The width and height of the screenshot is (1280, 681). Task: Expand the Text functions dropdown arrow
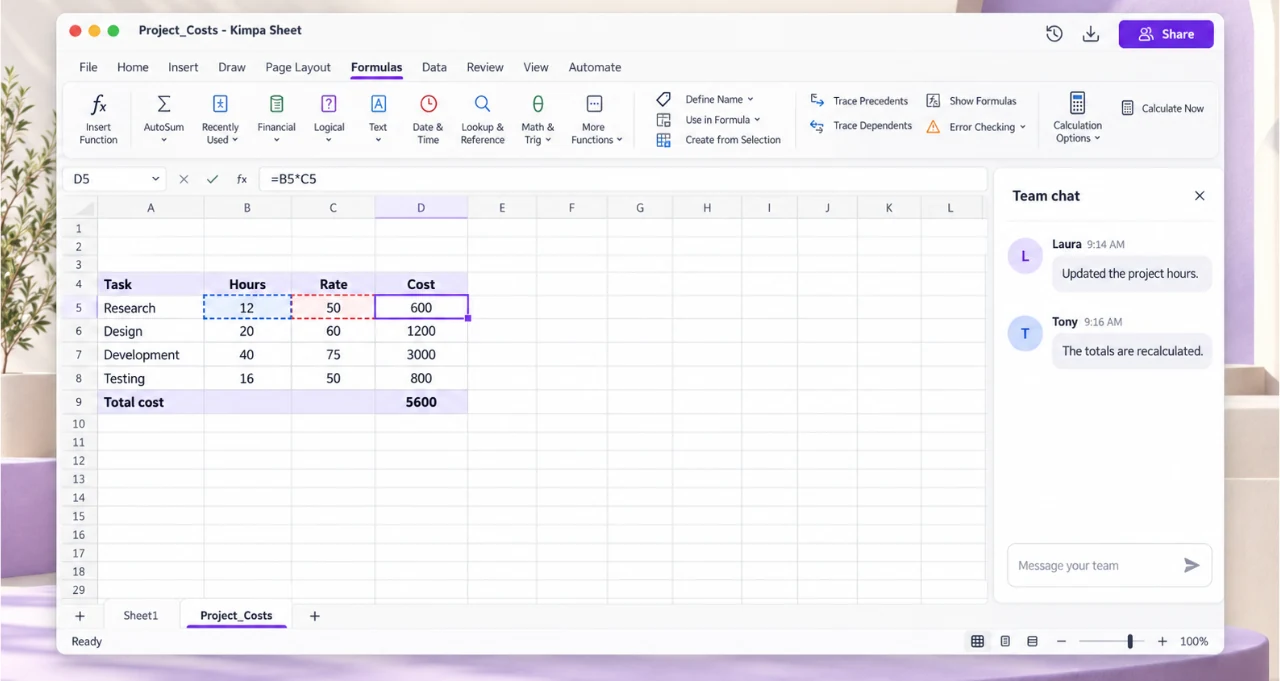click(x=378, y=140)
